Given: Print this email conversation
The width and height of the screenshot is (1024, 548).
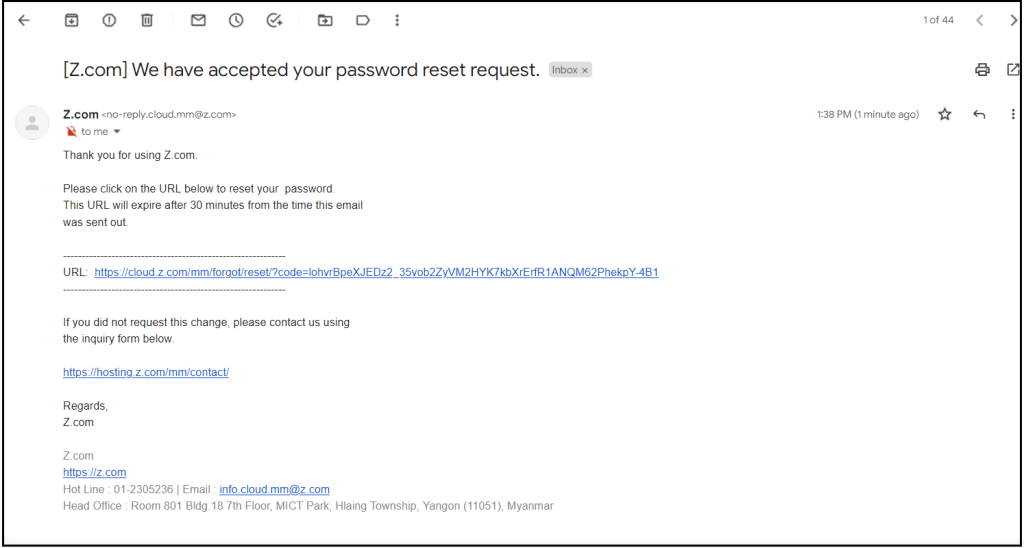Looking at the screenshot, I should tap(982, 69).
